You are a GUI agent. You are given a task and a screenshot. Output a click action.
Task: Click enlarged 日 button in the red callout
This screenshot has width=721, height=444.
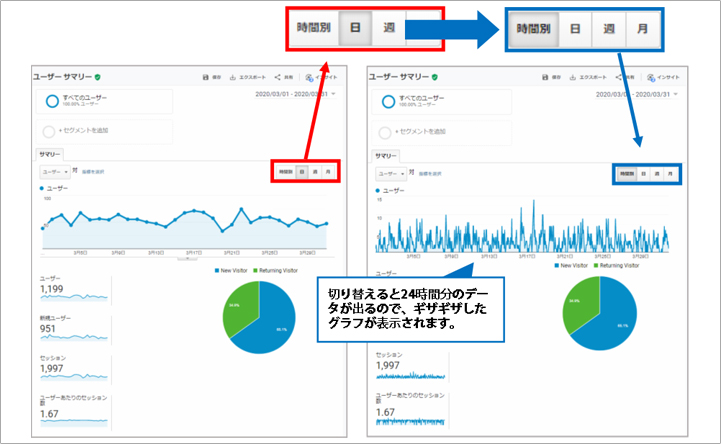355,28
